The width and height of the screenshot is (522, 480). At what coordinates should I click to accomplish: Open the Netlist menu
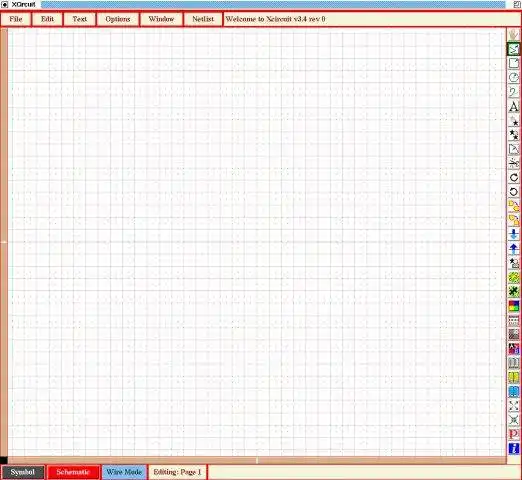[x=203, y=19]
